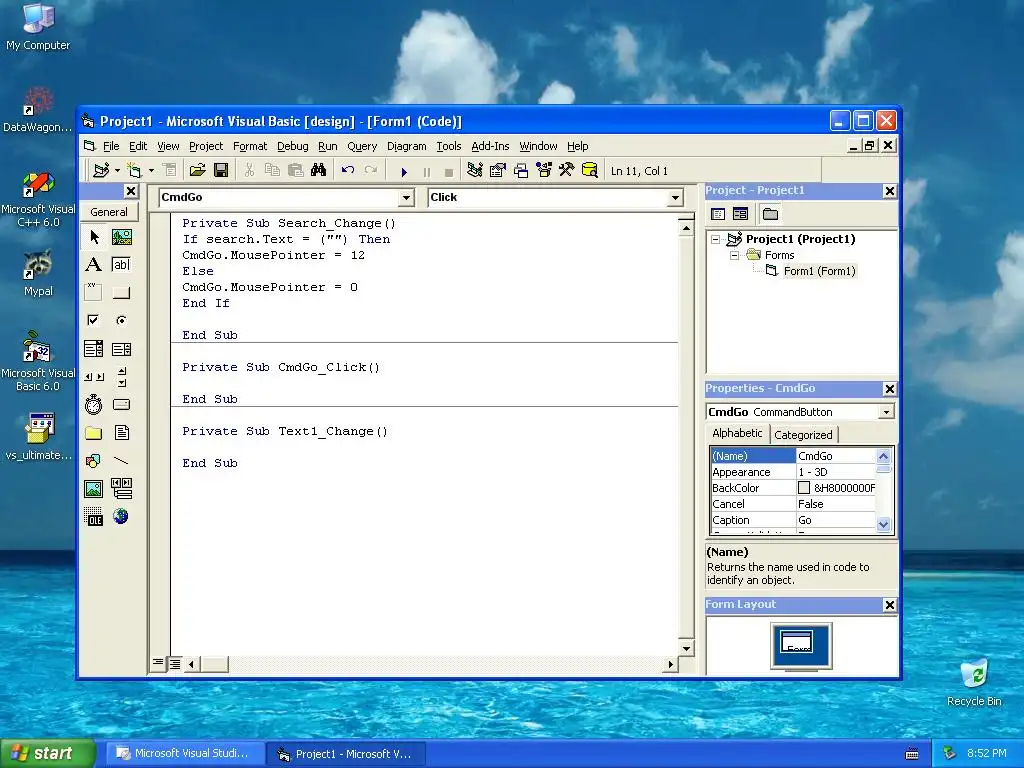Toggle Procedure View button at code bottom
1024x768 pixels.
[158, 664]
